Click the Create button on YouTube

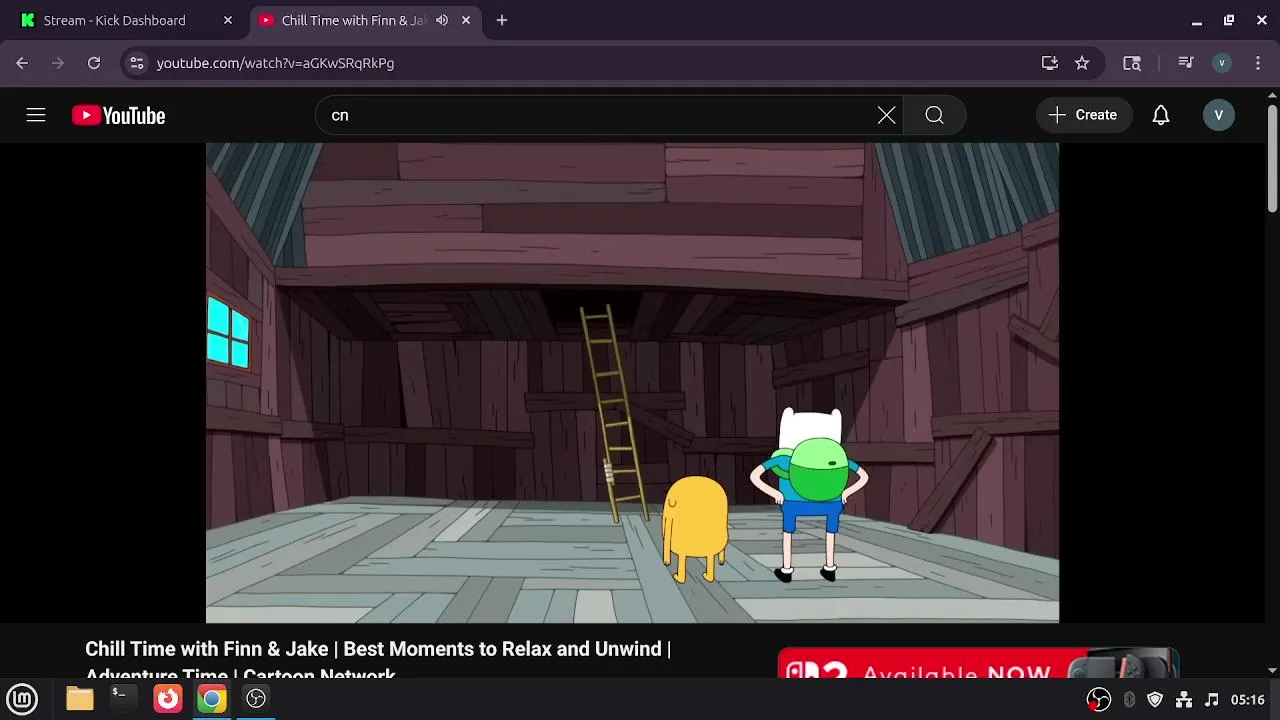1083,115
